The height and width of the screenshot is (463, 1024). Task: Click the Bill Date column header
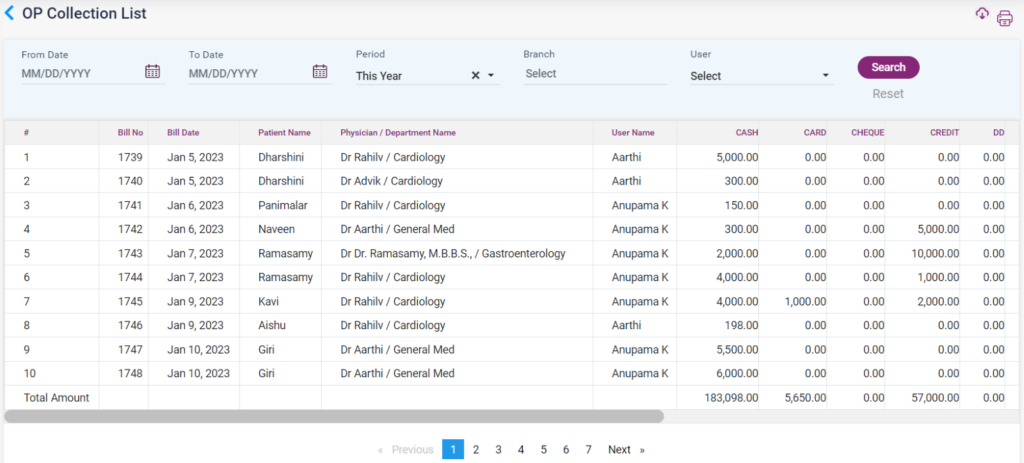pos(183,132)
